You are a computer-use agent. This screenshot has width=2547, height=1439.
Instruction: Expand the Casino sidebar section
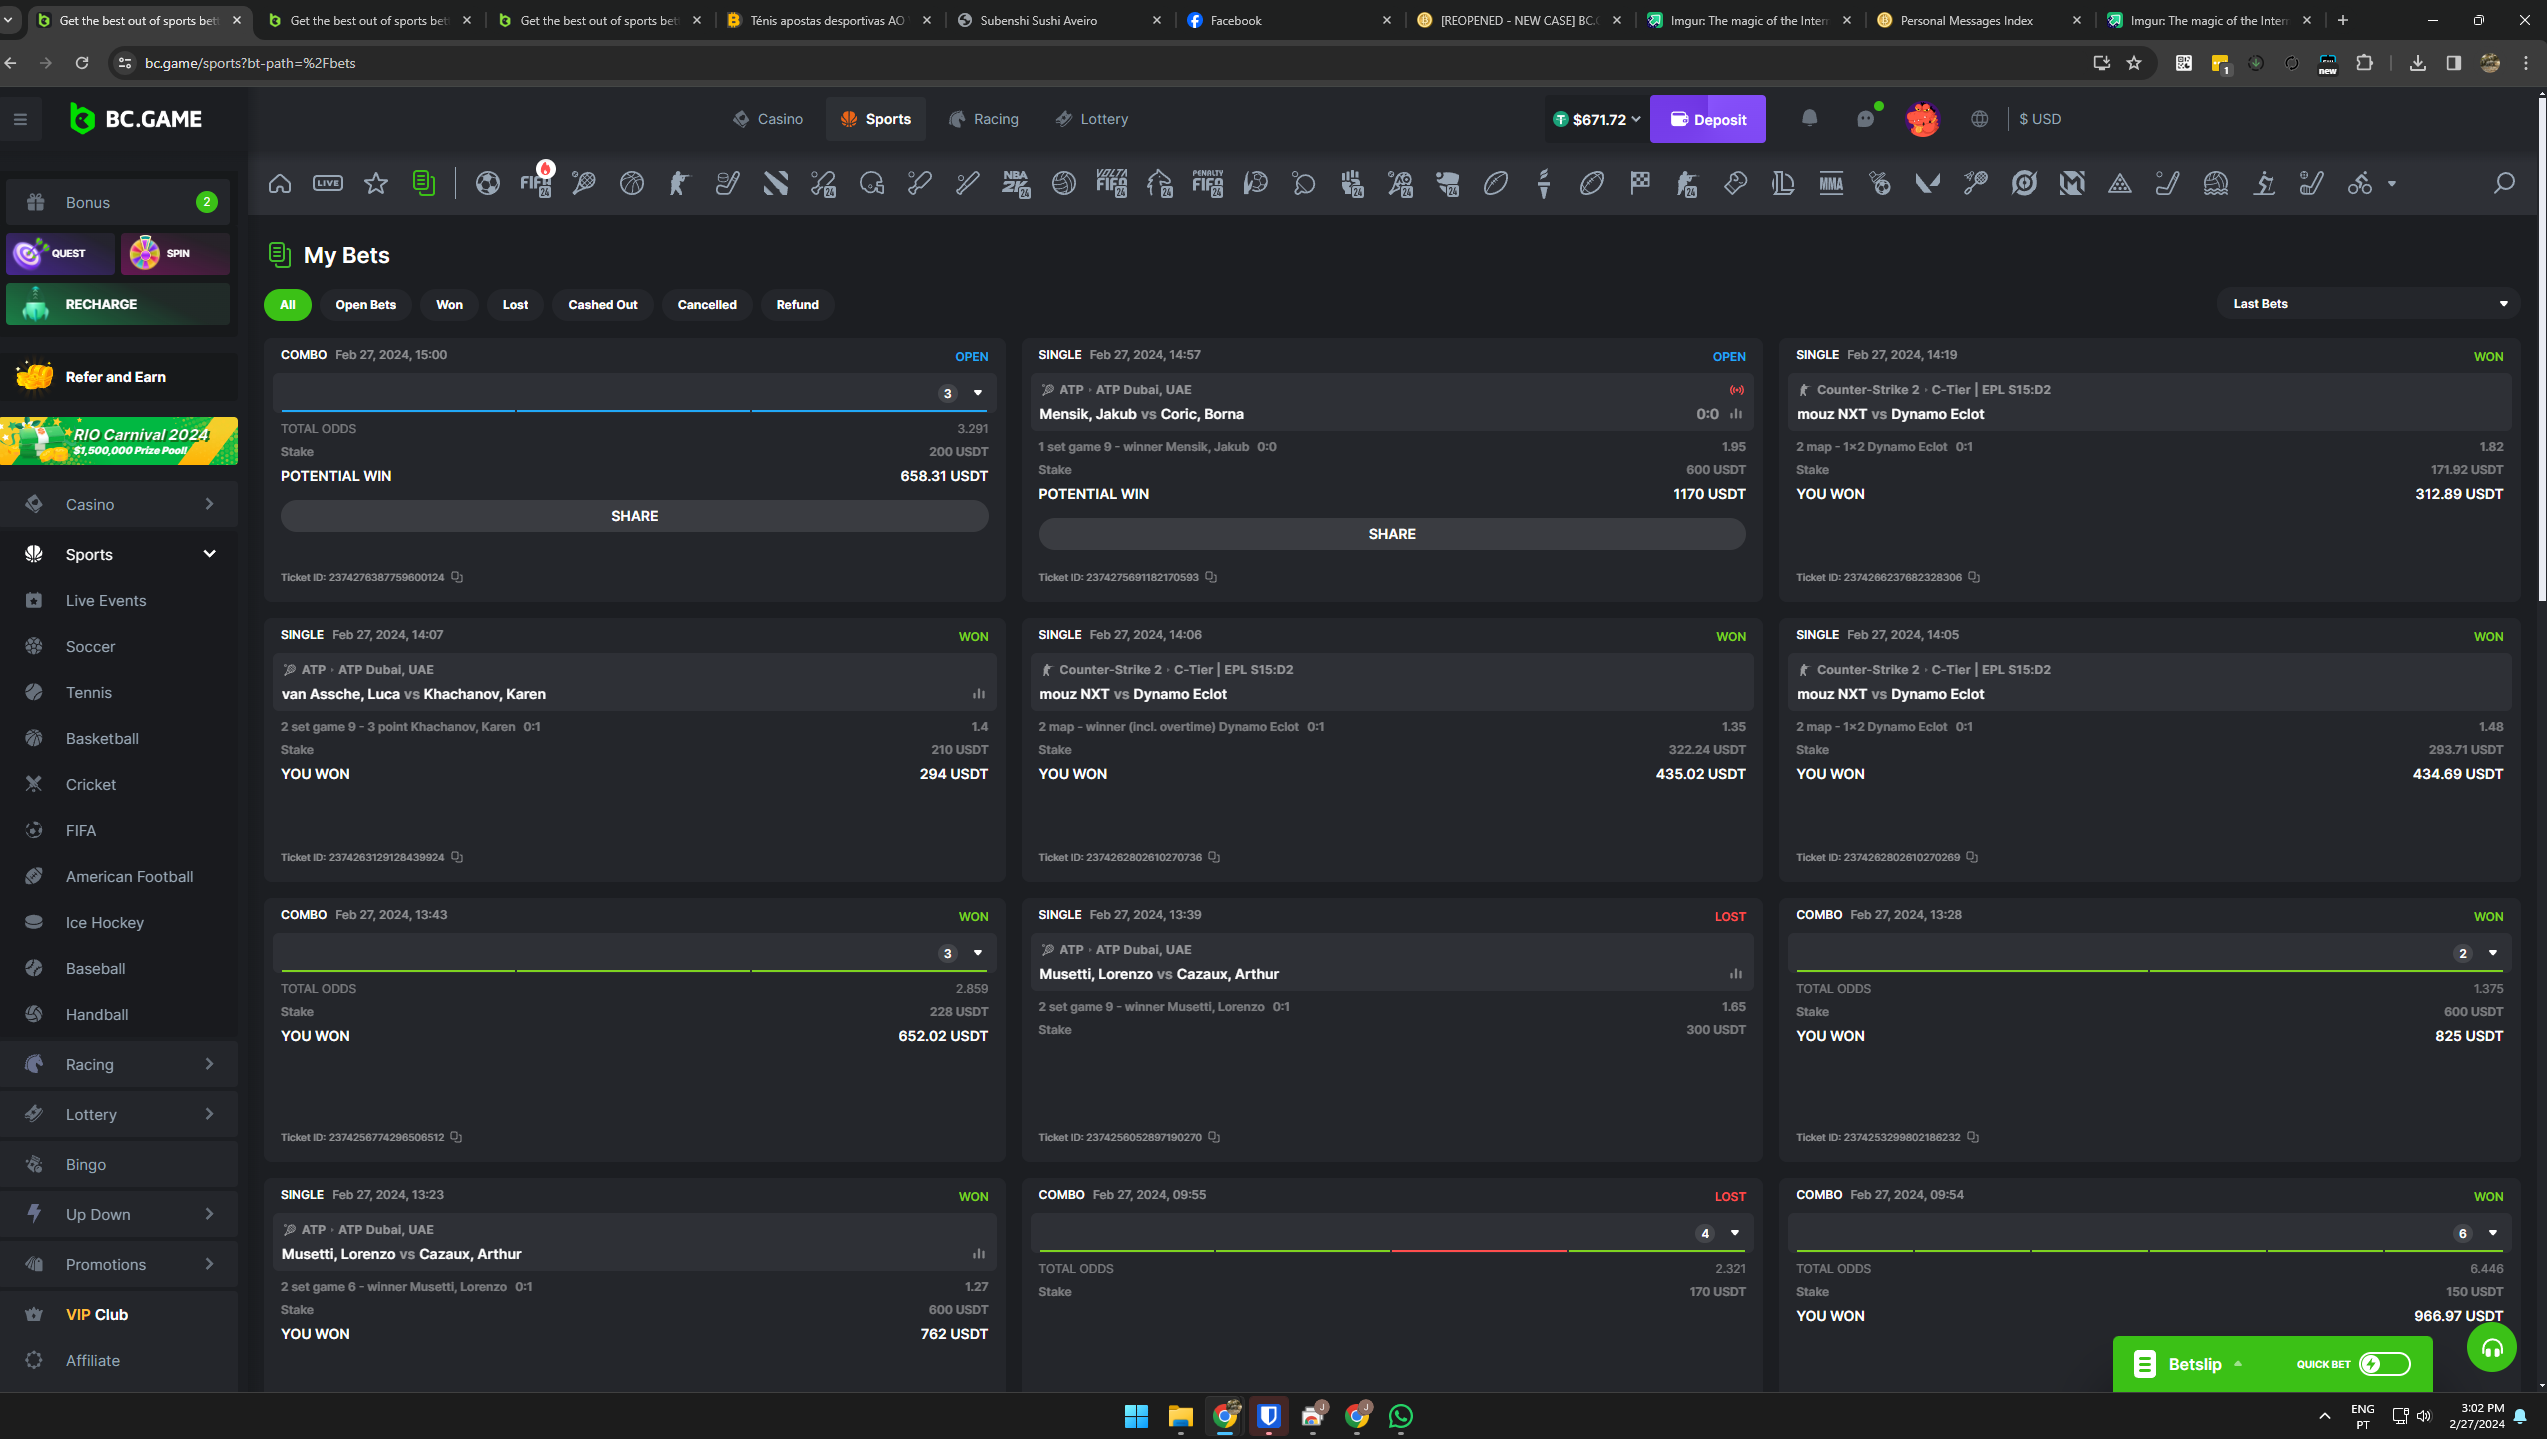209,504
